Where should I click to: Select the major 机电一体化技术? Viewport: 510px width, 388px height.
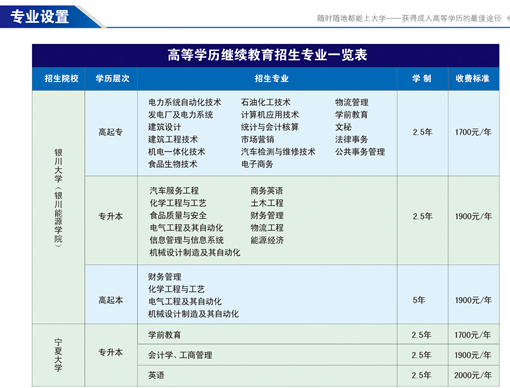pyautogui.click(x=177, y=152)
